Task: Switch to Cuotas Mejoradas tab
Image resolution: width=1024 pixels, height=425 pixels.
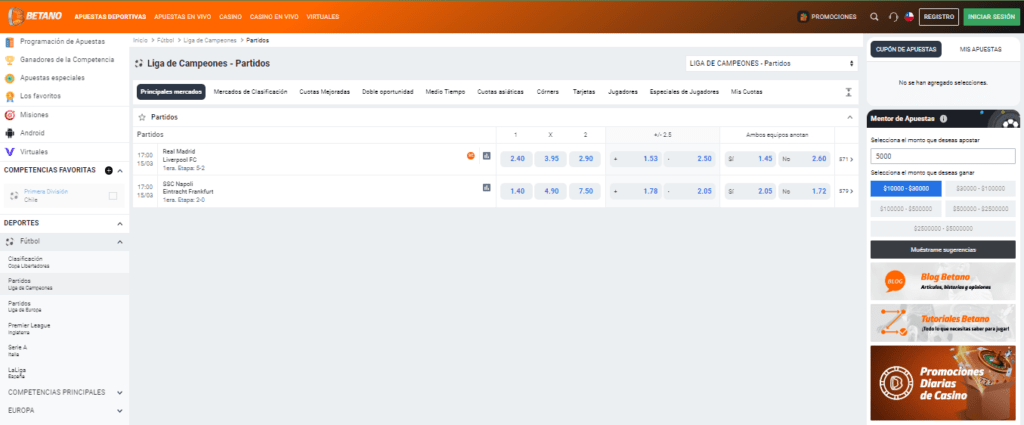Action: 325,92
